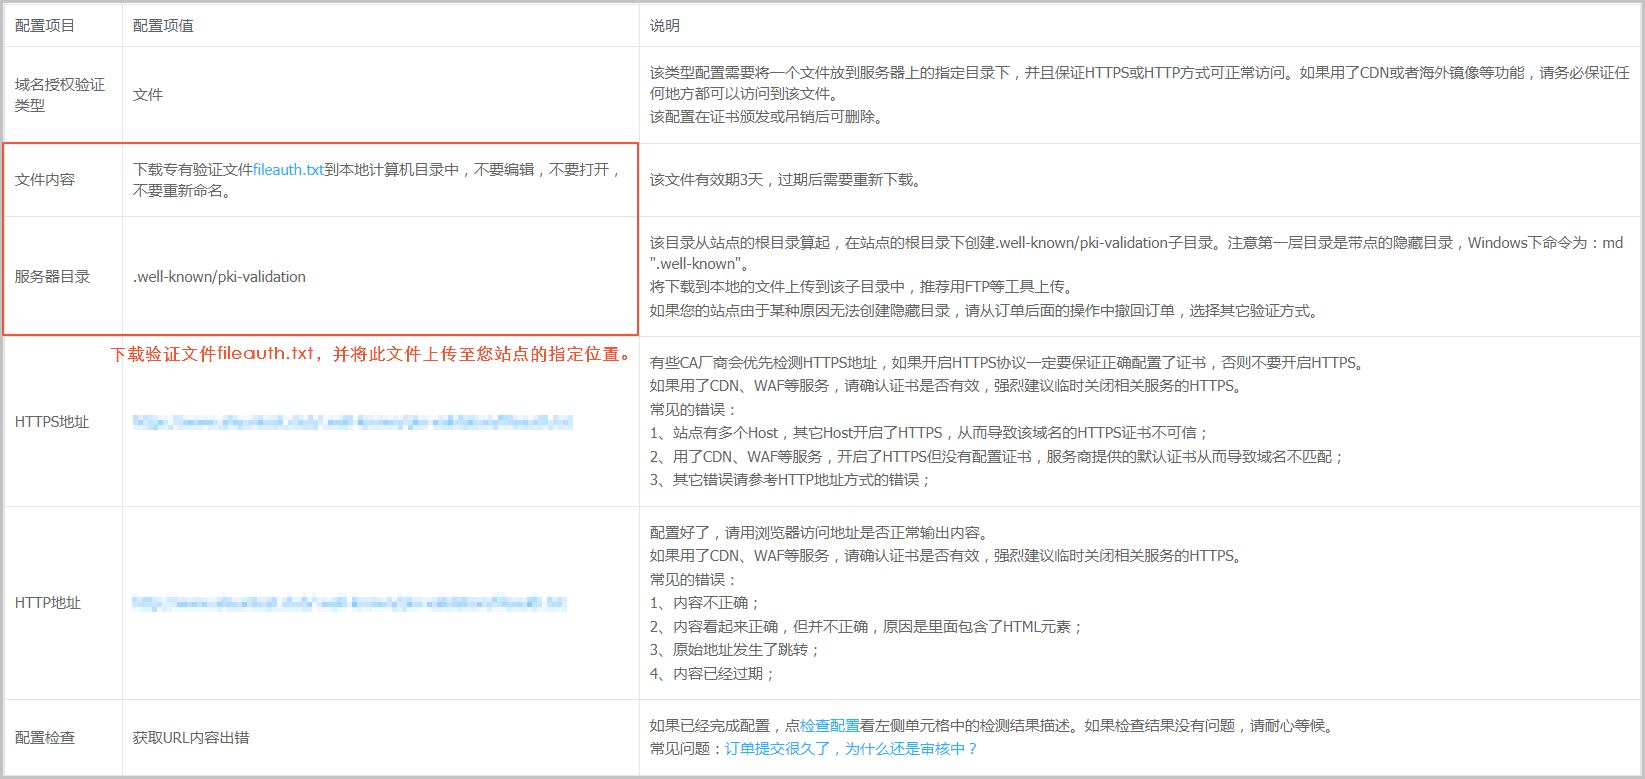Click the red 下载验证文件 annotation text

[372, 354]
